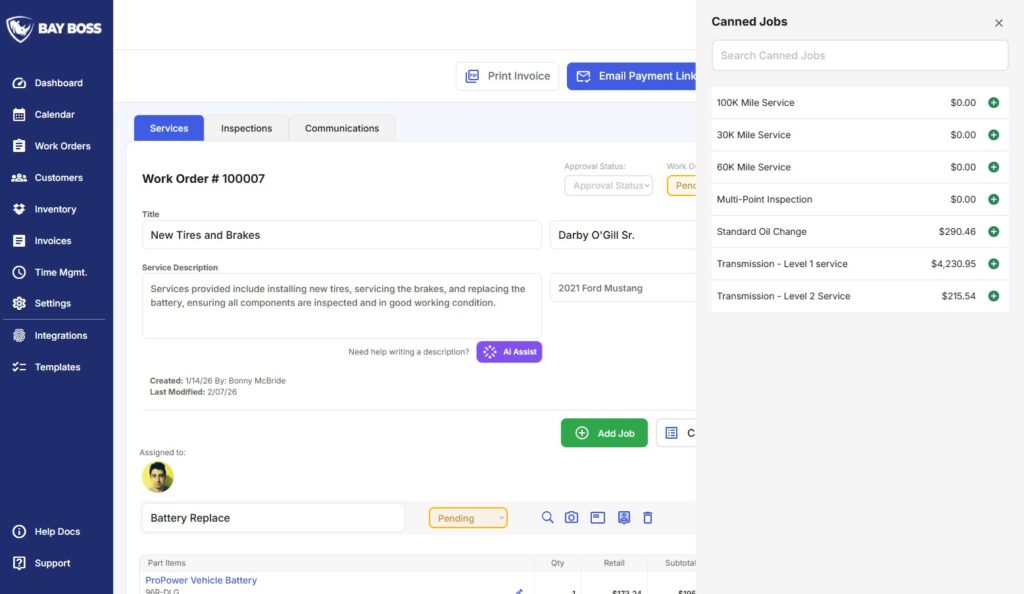Click the Search Canned Jobs field
The width and height of the screenshot is (1024, 594).
coord(859,56)
